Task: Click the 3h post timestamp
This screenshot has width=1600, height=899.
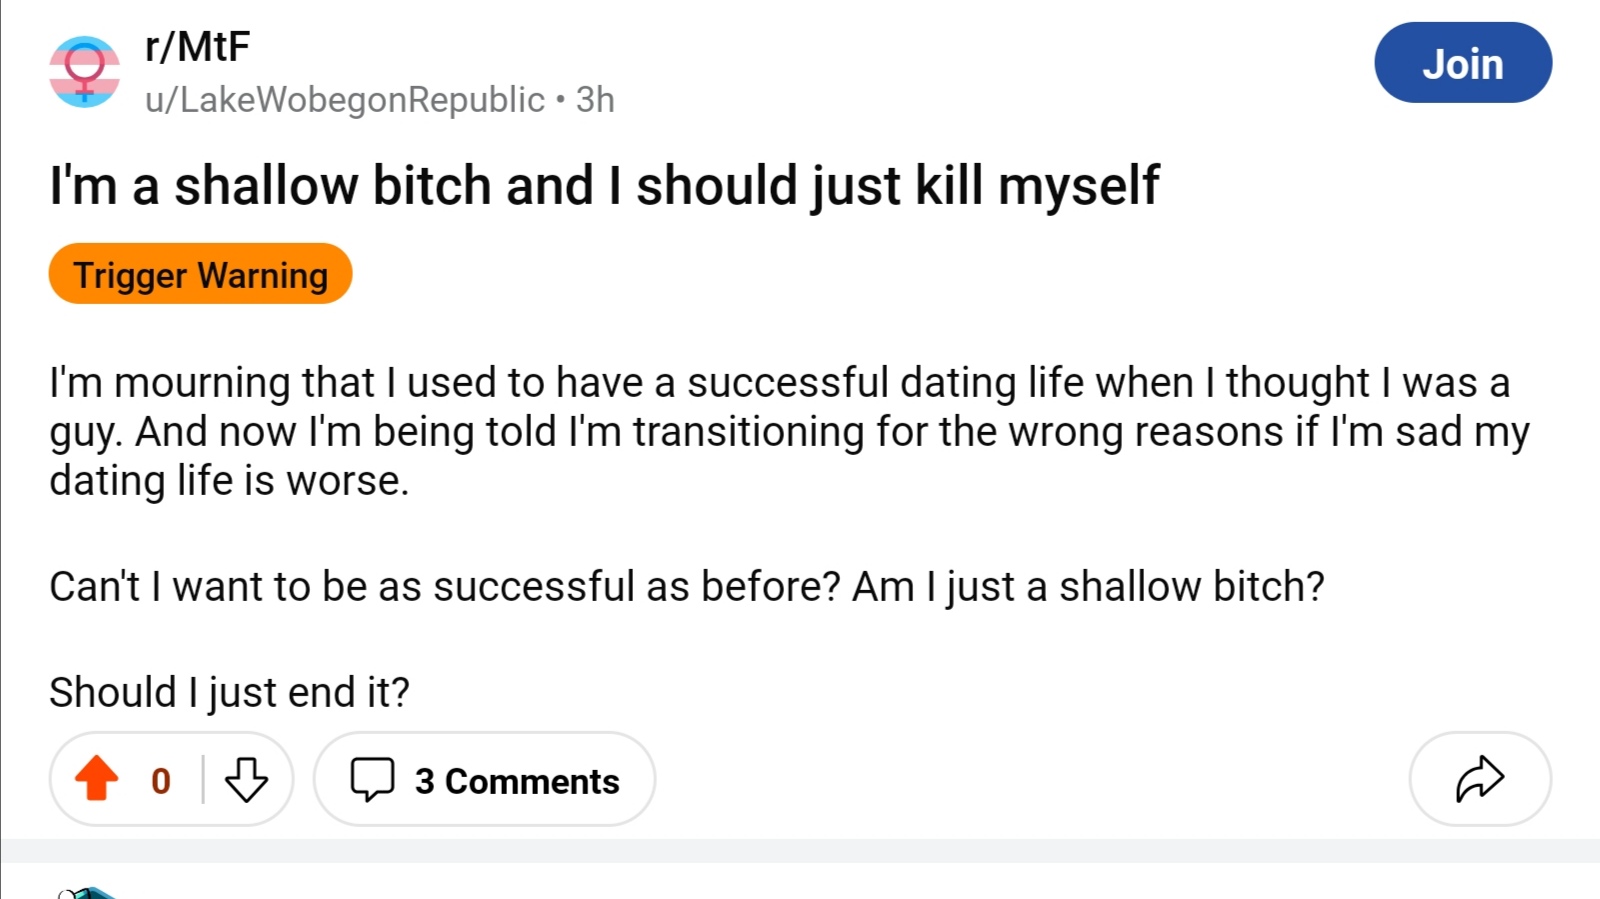Action: click(x=595, y=100)
